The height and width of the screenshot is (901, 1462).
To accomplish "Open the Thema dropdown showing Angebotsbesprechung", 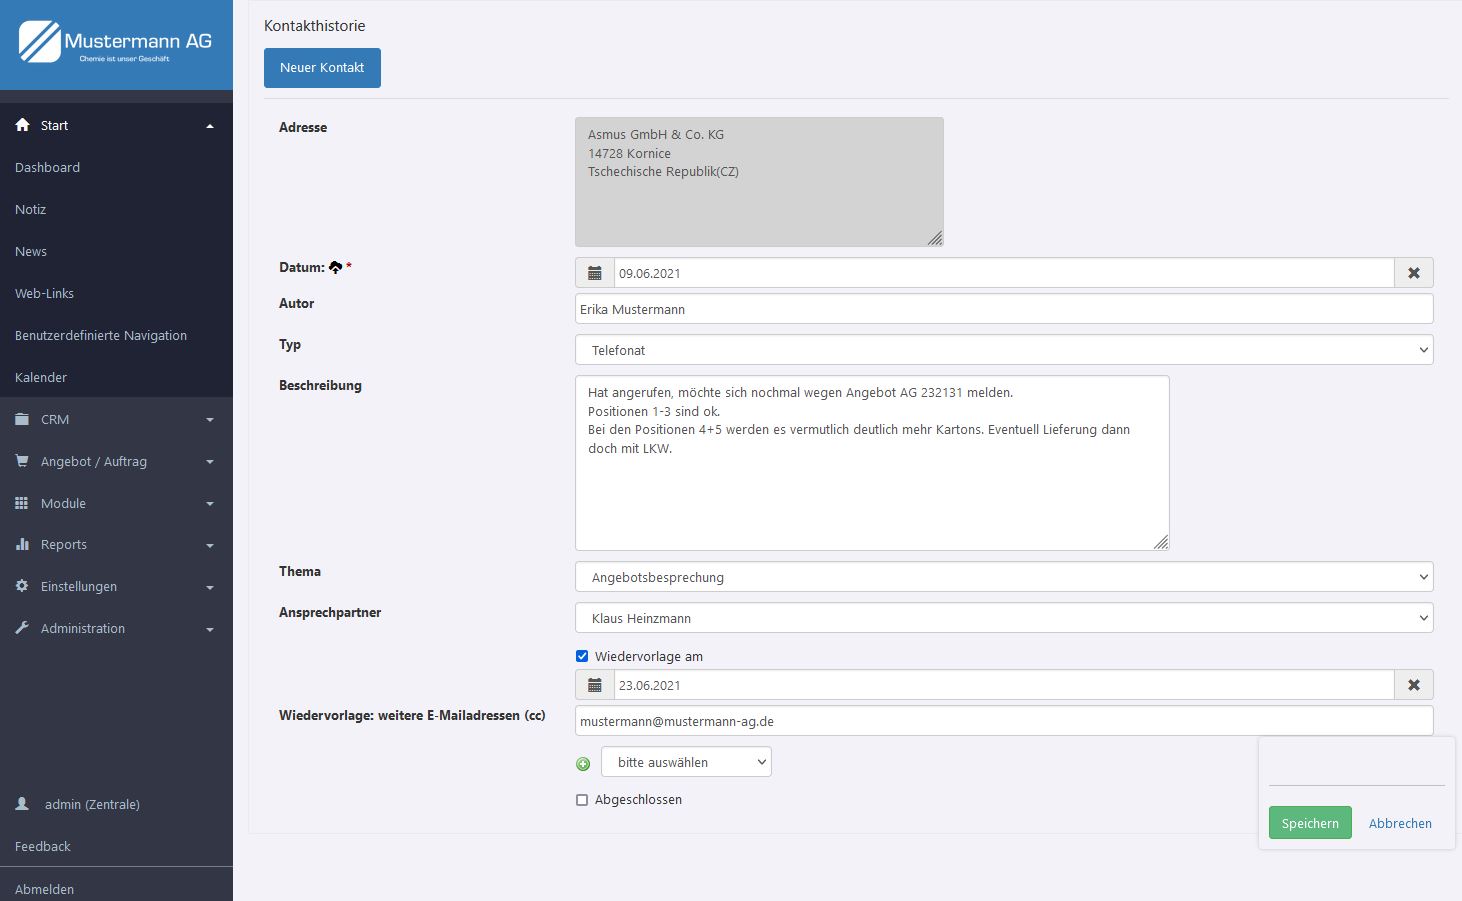I will click(x=1003, y=577).
